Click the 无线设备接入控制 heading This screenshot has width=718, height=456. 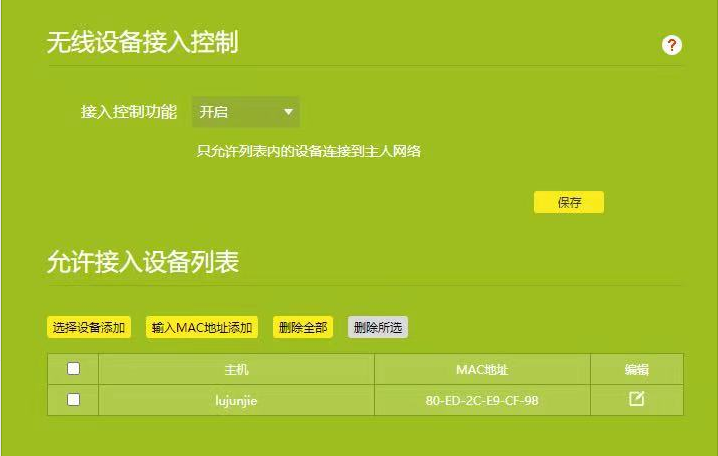pos(142,42)
